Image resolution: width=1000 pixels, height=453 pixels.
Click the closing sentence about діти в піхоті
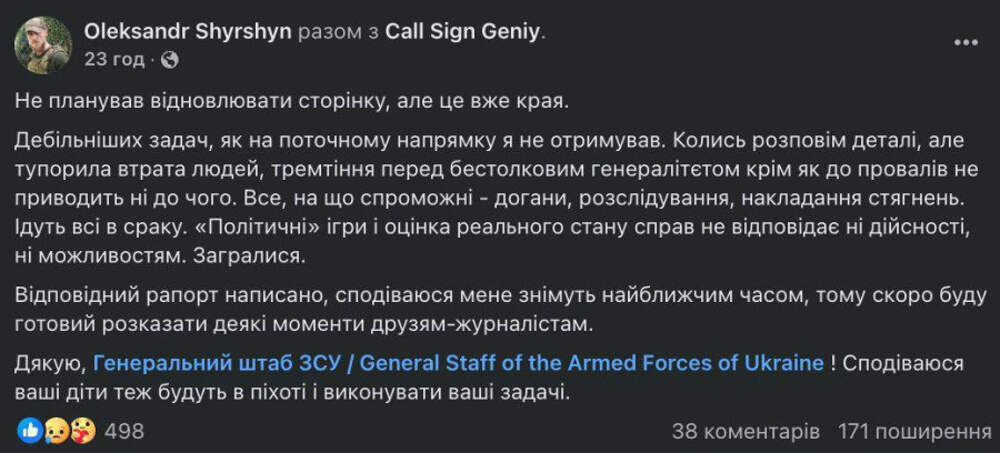(490, 378)
